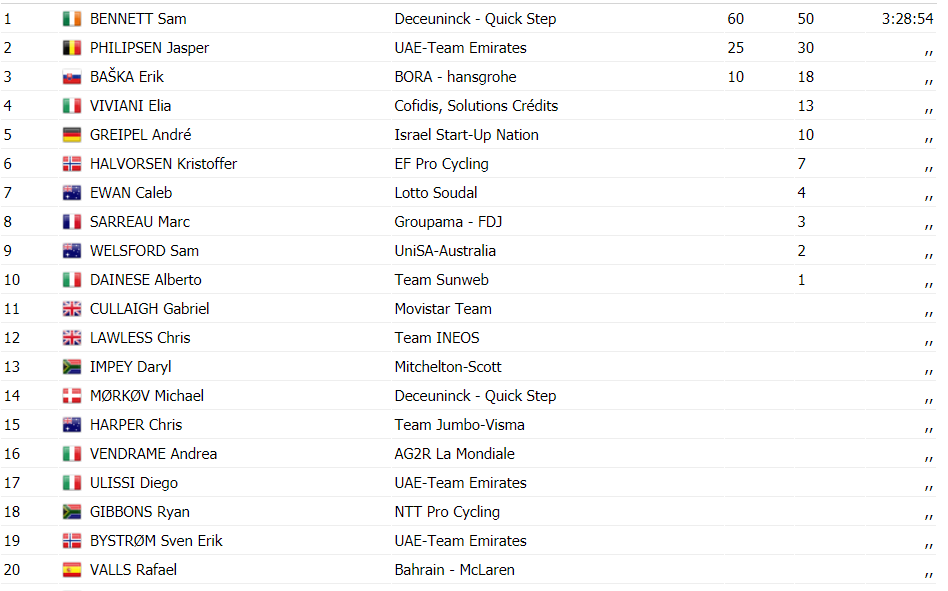
Task: Click the winning time 3:28:54
Action: click(907, 19)
